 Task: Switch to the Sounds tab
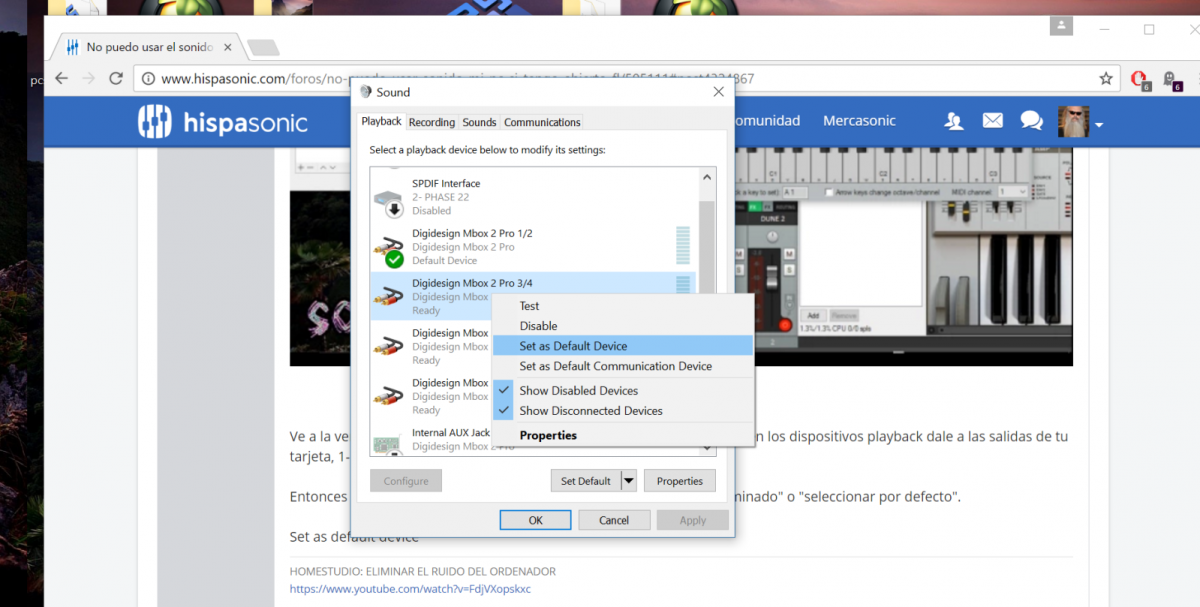pos(479,122)
